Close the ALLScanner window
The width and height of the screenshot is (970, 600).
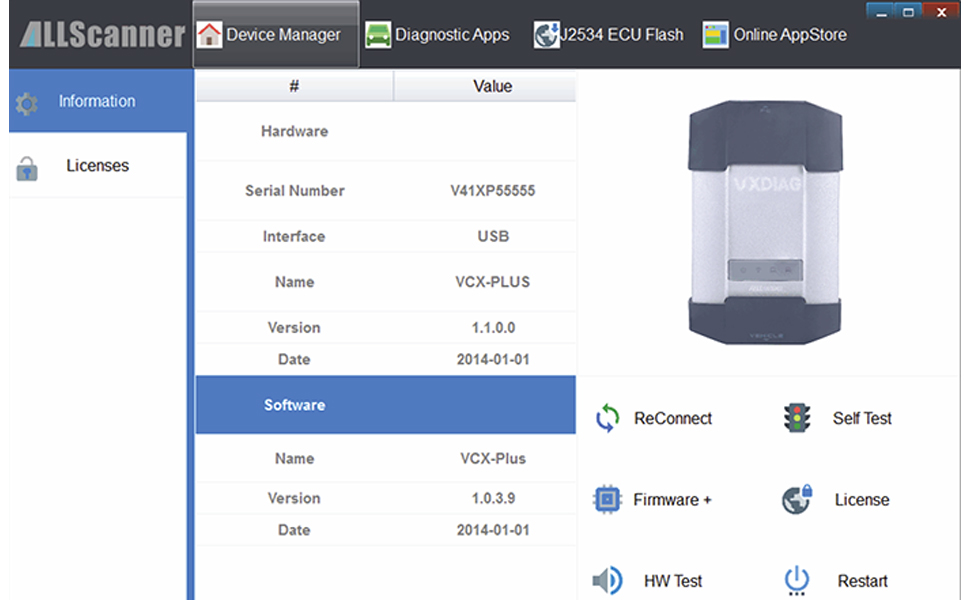tap(941, 11)
